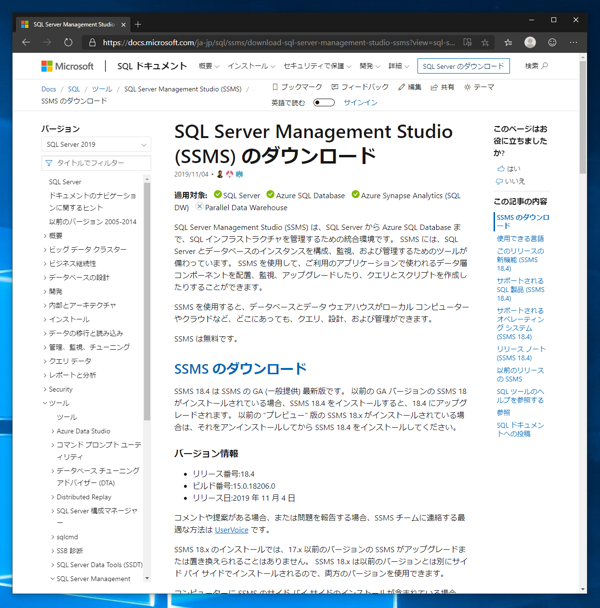Expand the 詳細 header menu
This screenshot has height=608, width=600.
click(x=399, y=66)
